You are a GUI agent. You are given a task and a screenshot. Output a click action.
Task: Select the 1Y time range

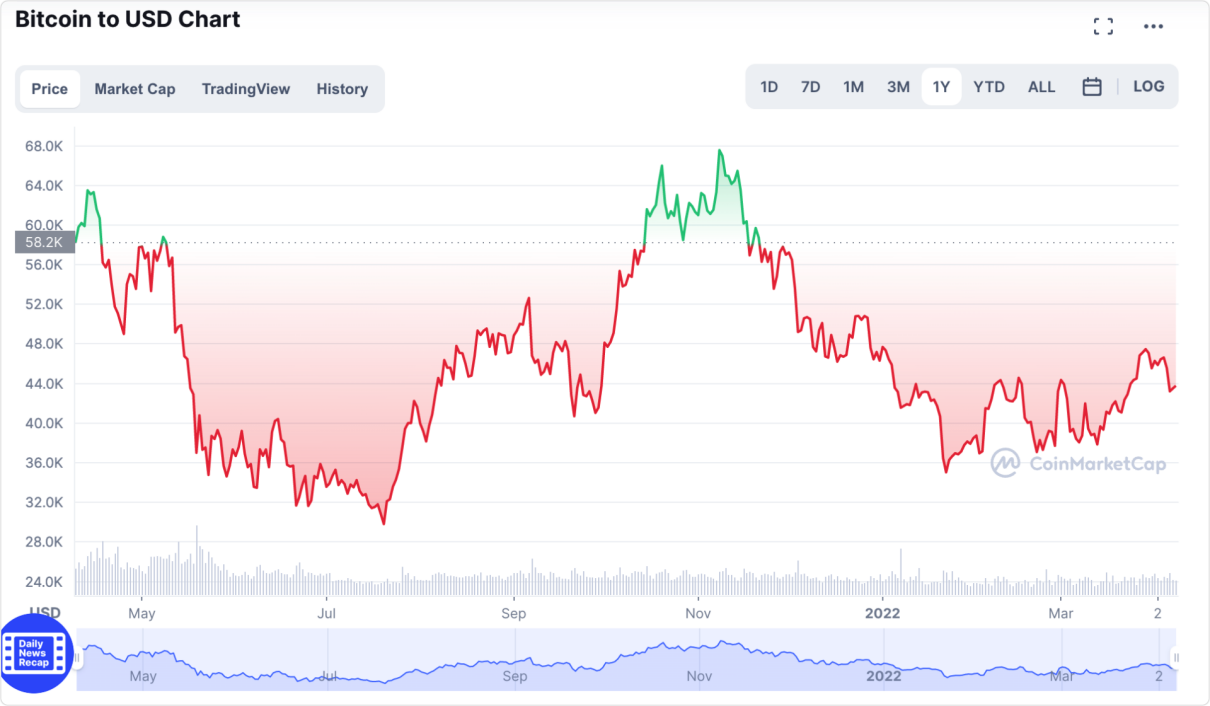[941, 87]
